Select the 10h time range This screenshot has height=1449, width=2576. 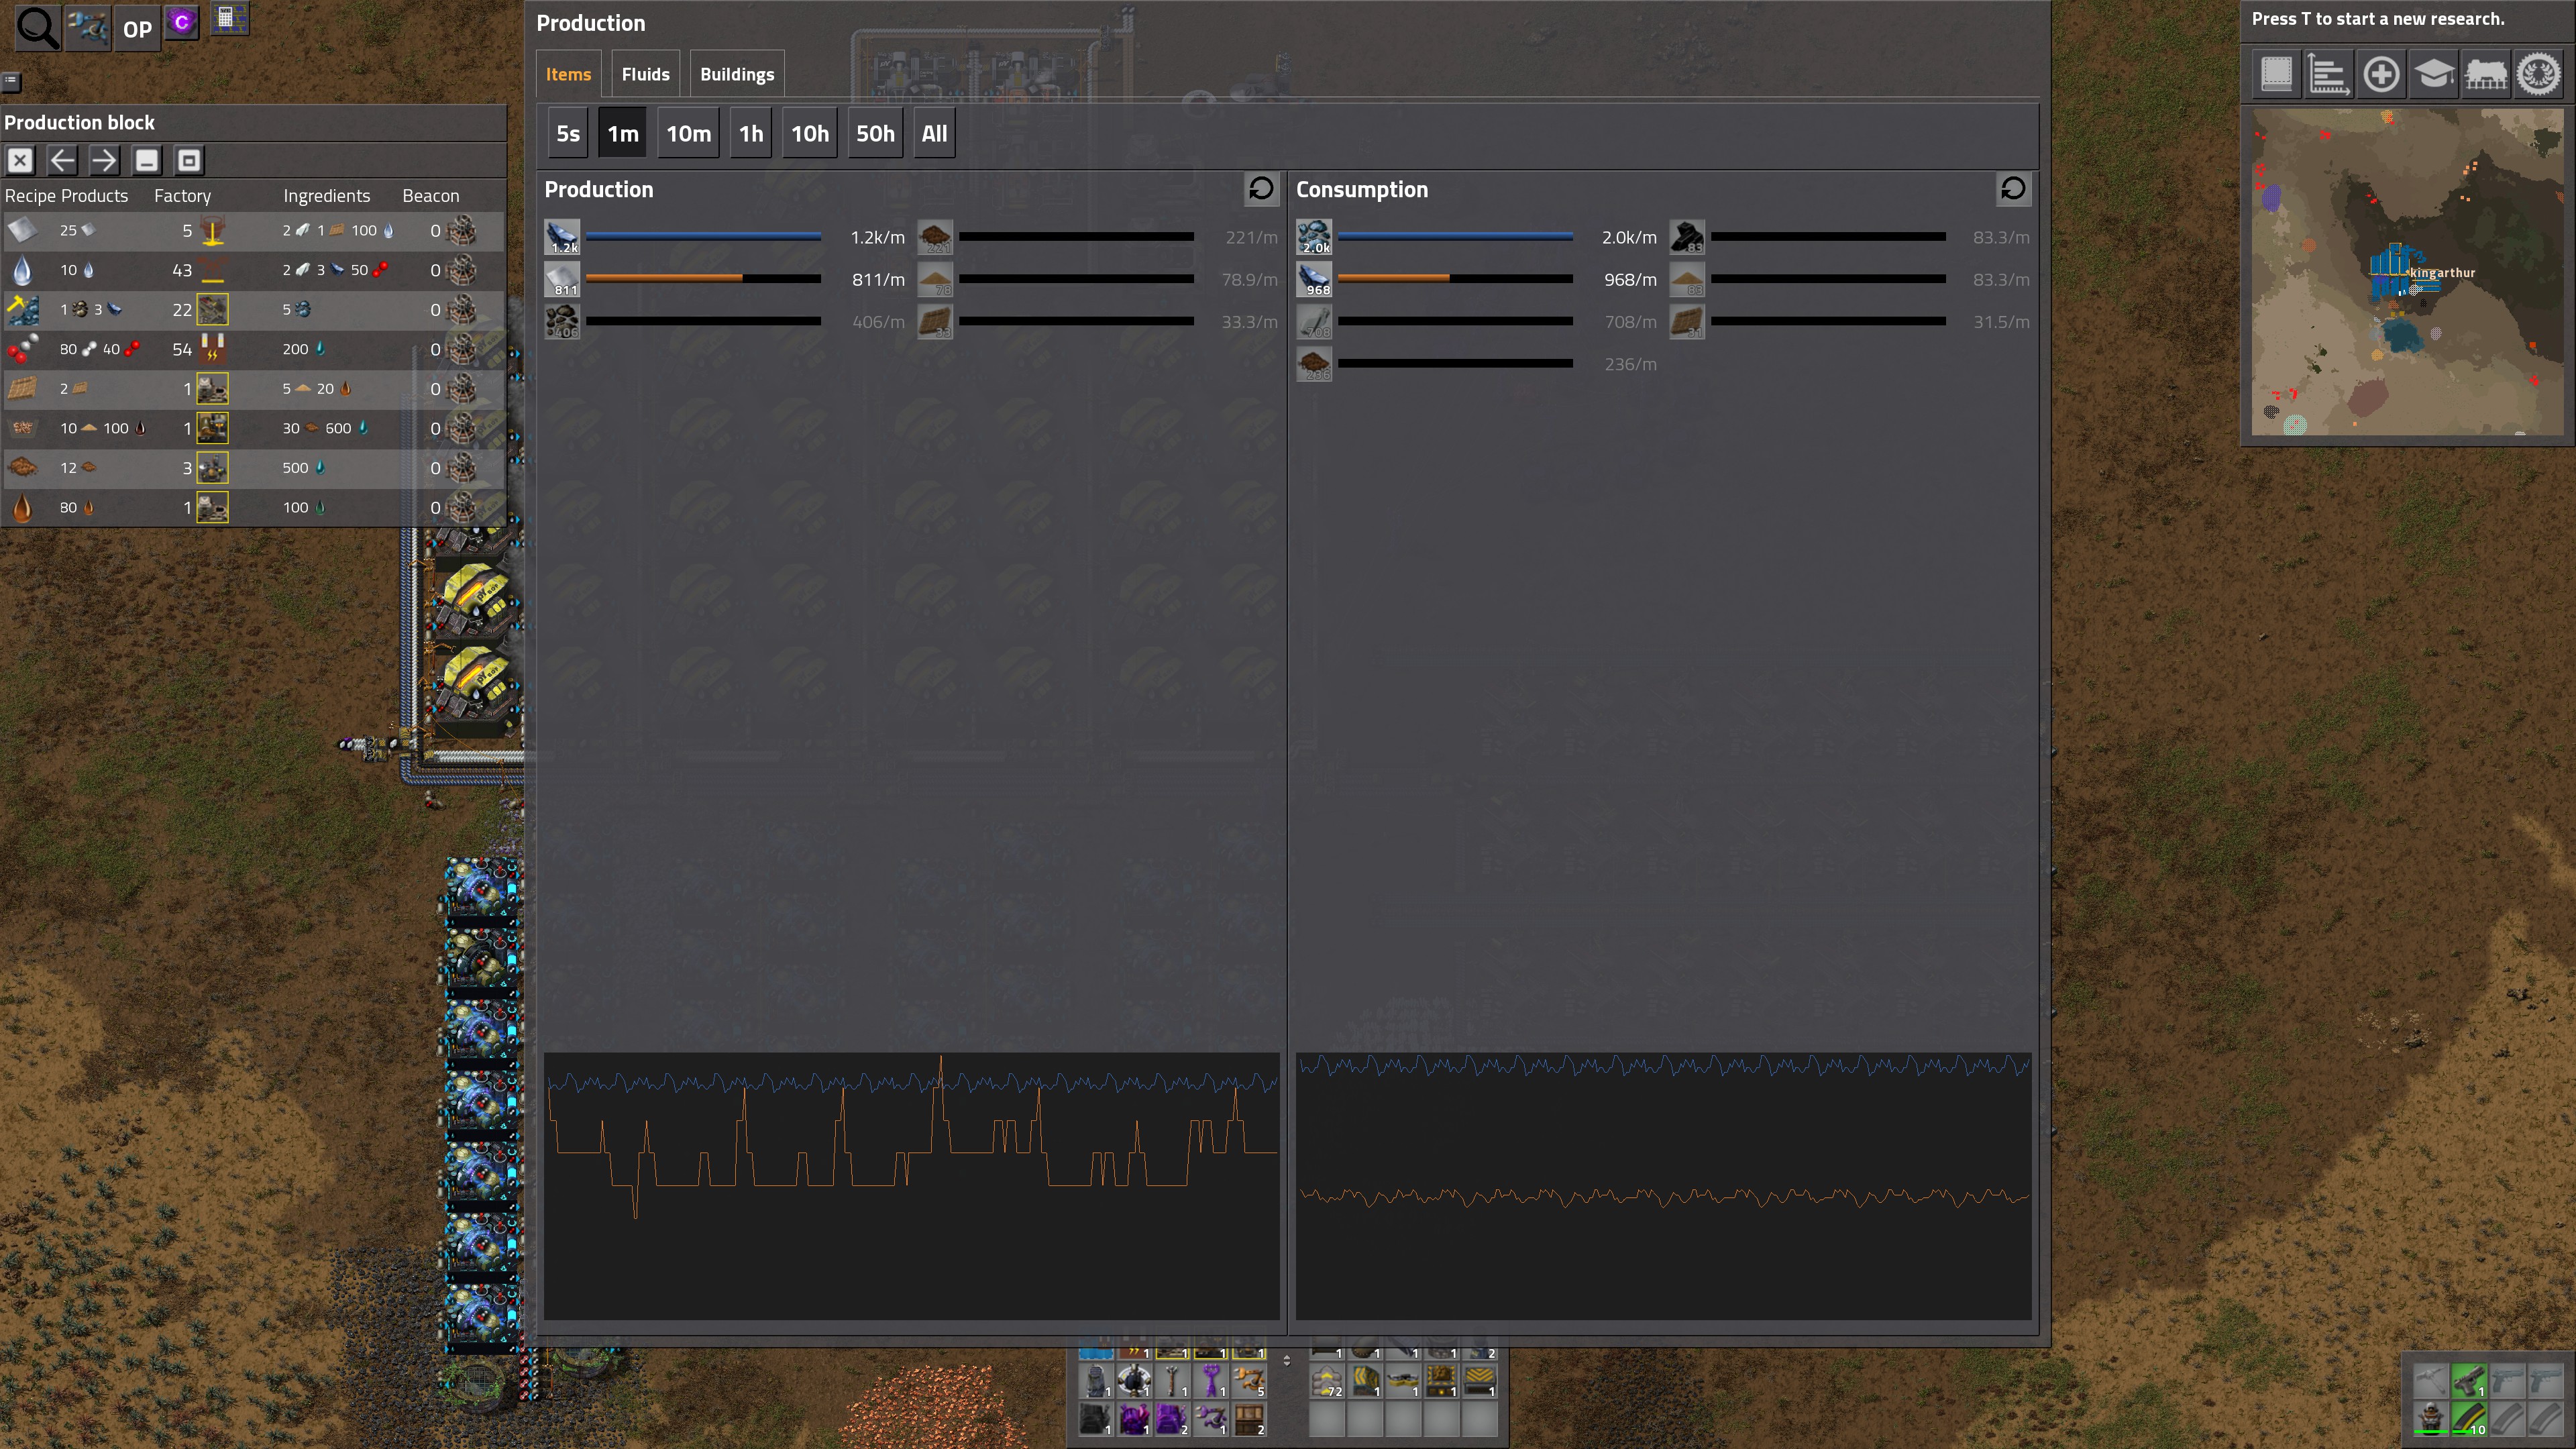coord(810,133)
